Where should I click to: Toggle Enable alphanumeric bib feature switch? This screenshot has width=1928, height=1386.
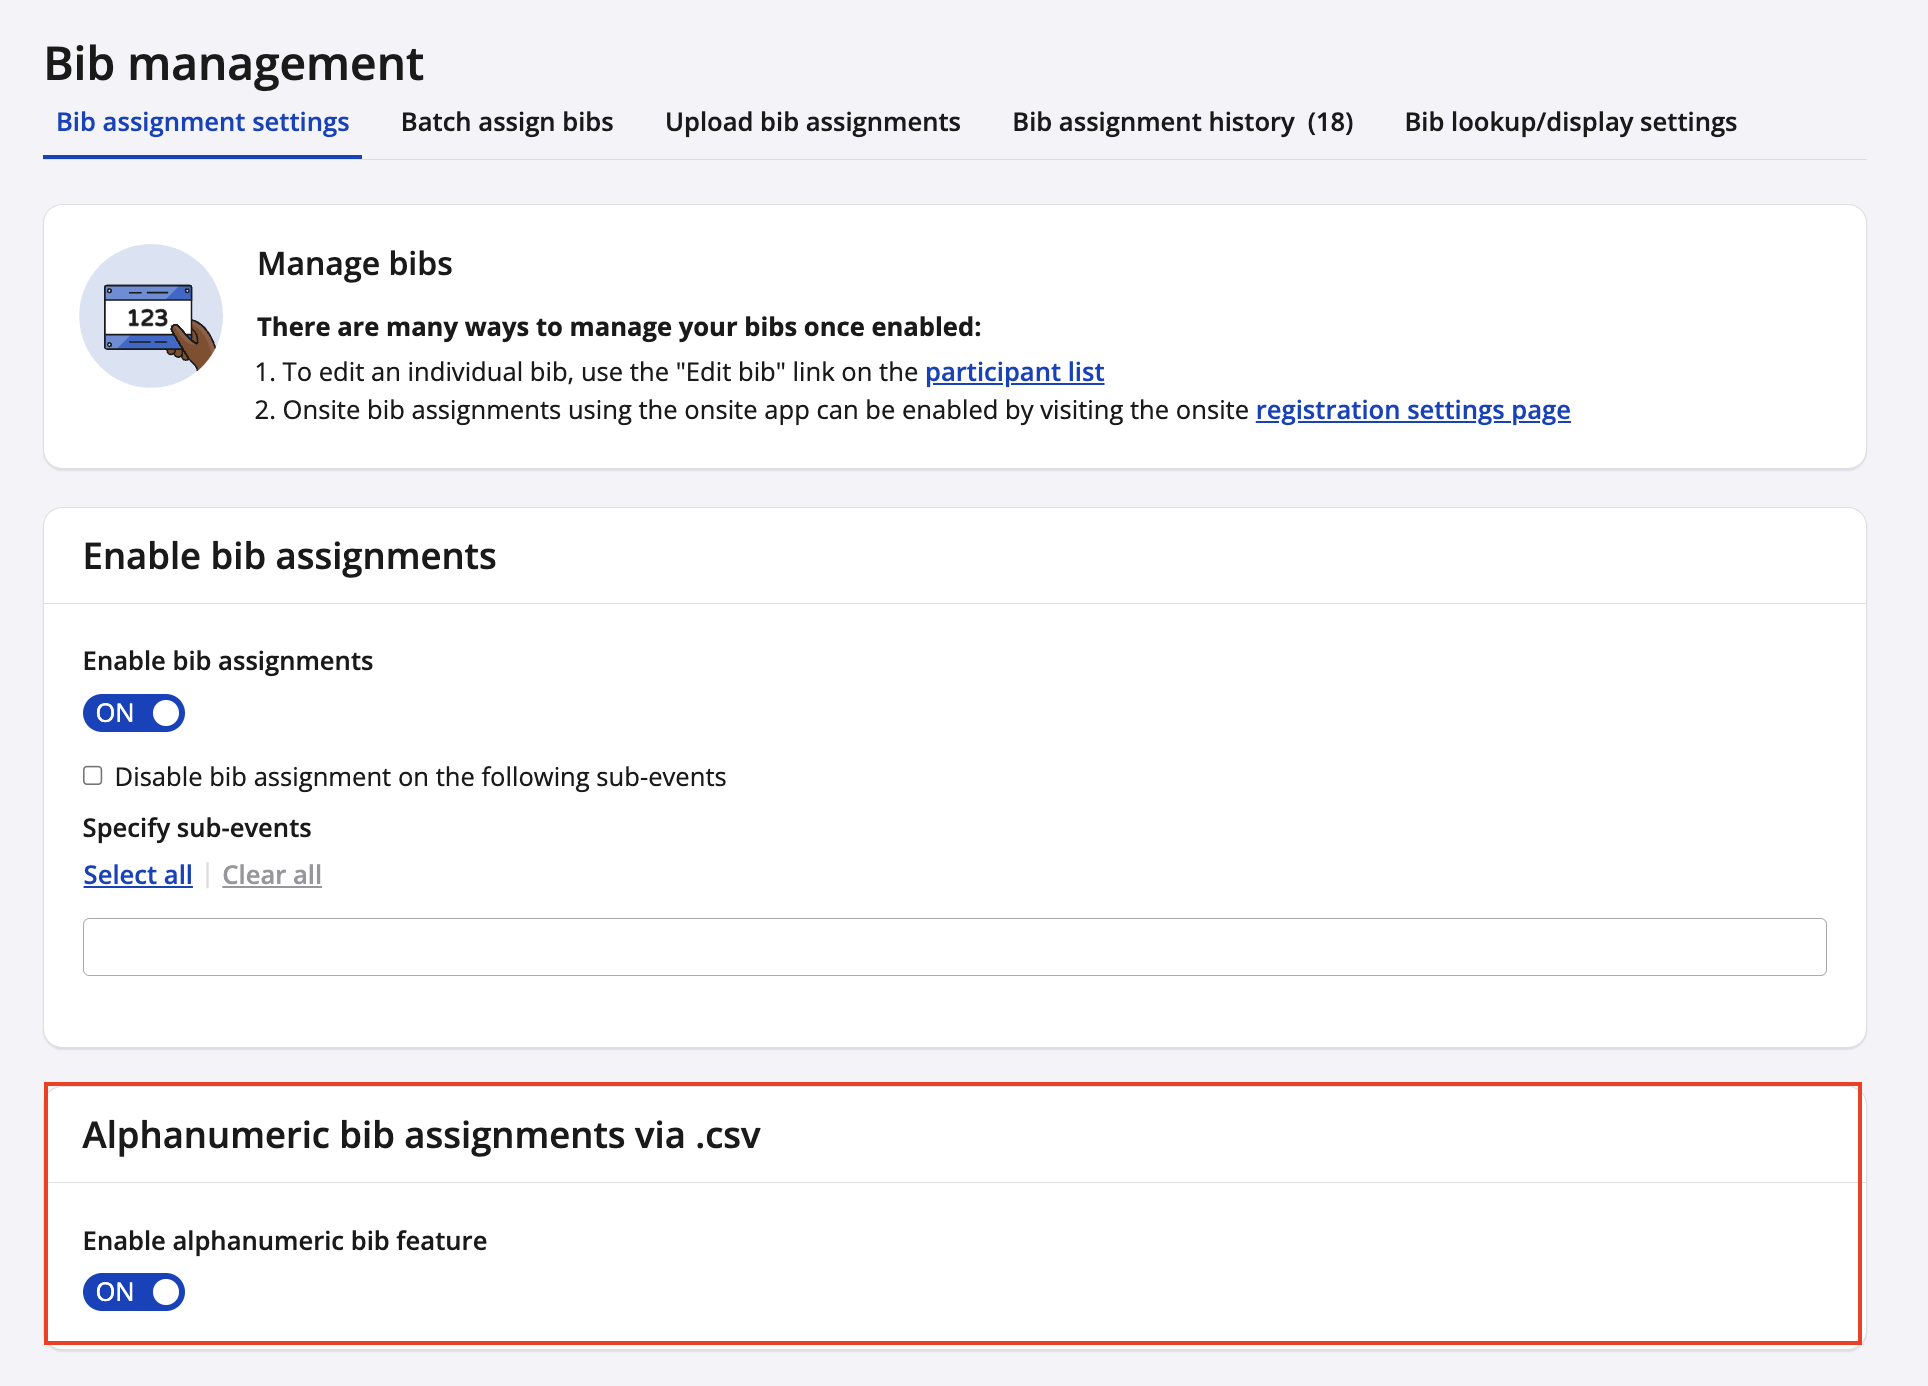pyautogui.click(x=134, y=1292)
